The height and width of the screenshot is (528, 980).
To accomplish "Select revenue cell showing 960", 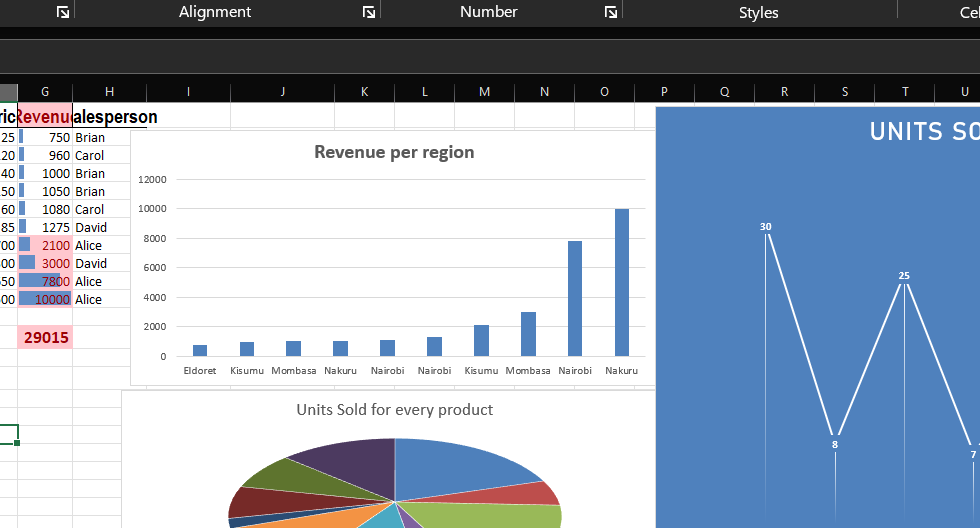I will point(45,156).
